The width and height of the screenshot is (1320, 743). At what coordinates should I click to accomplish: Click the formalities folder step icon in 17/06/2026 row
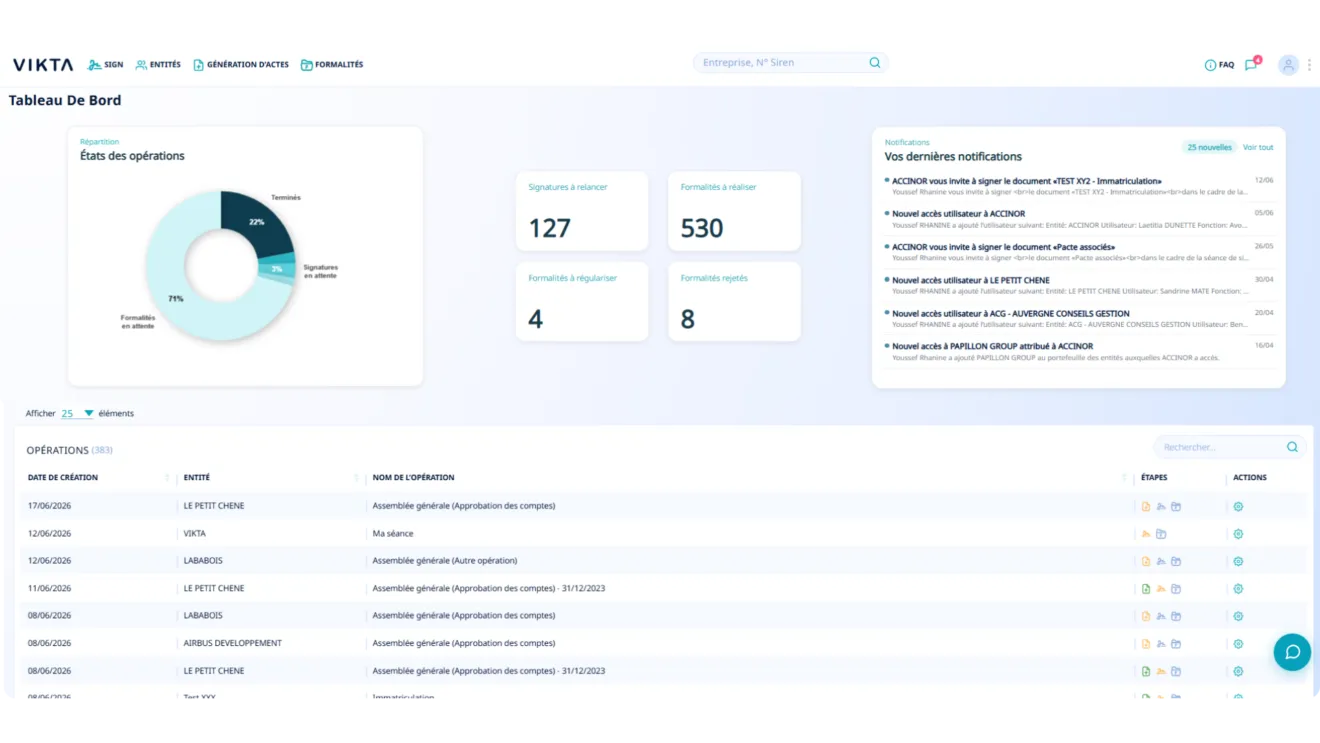coord(1176,506)
